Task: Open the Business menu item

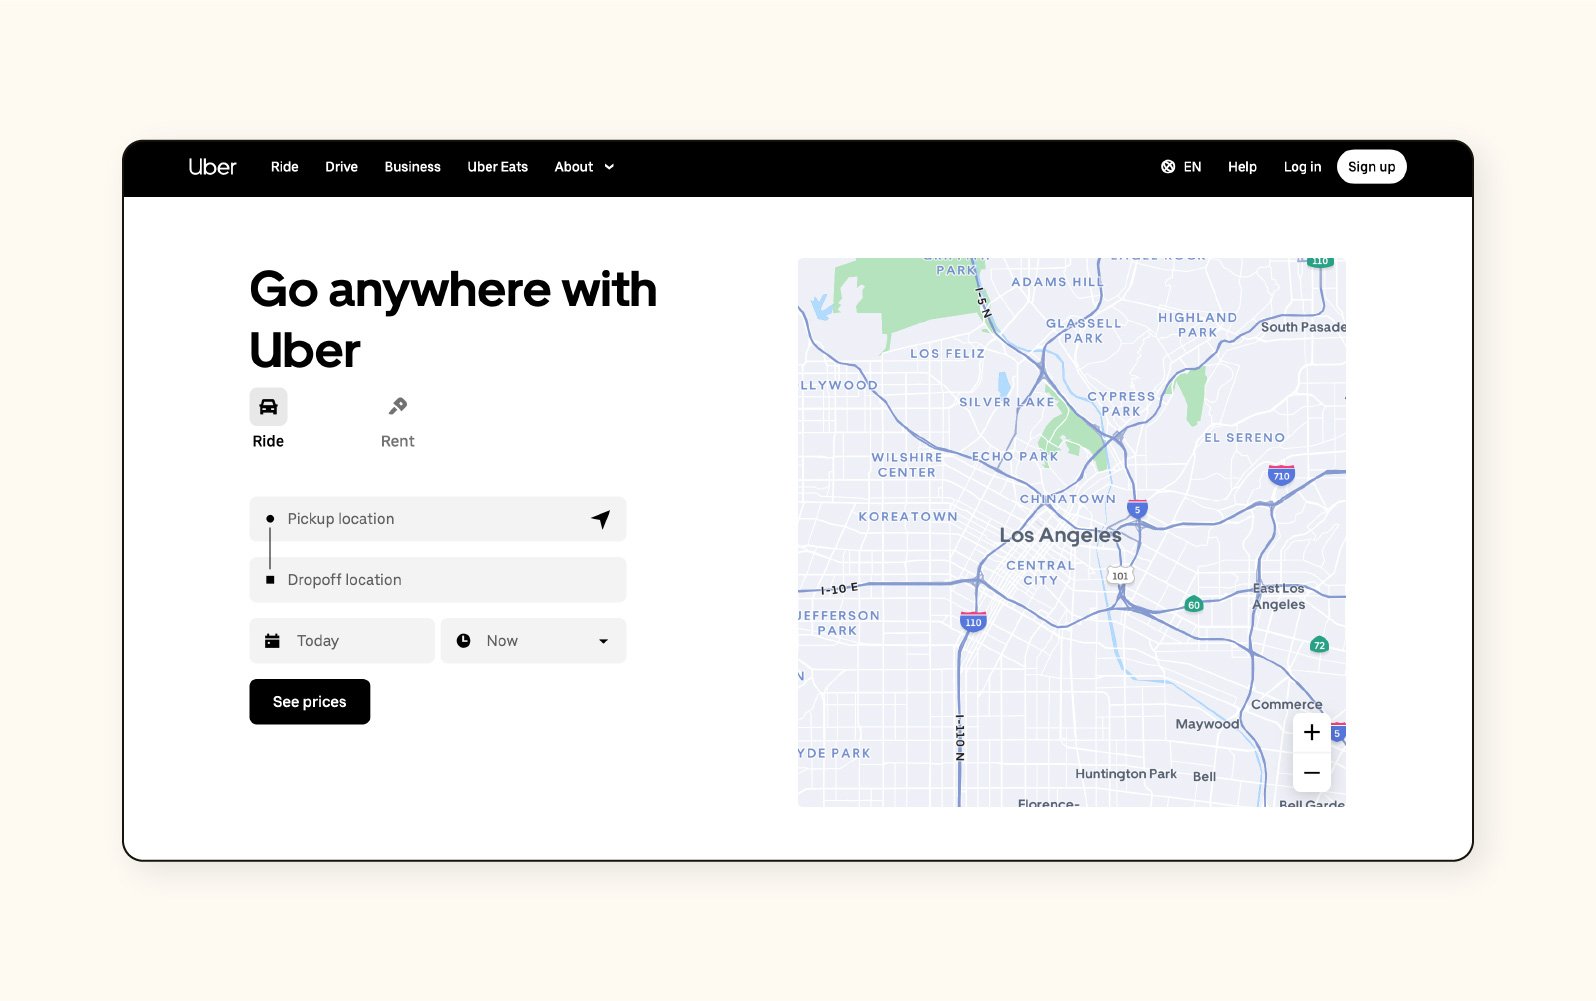Action: 412,167
